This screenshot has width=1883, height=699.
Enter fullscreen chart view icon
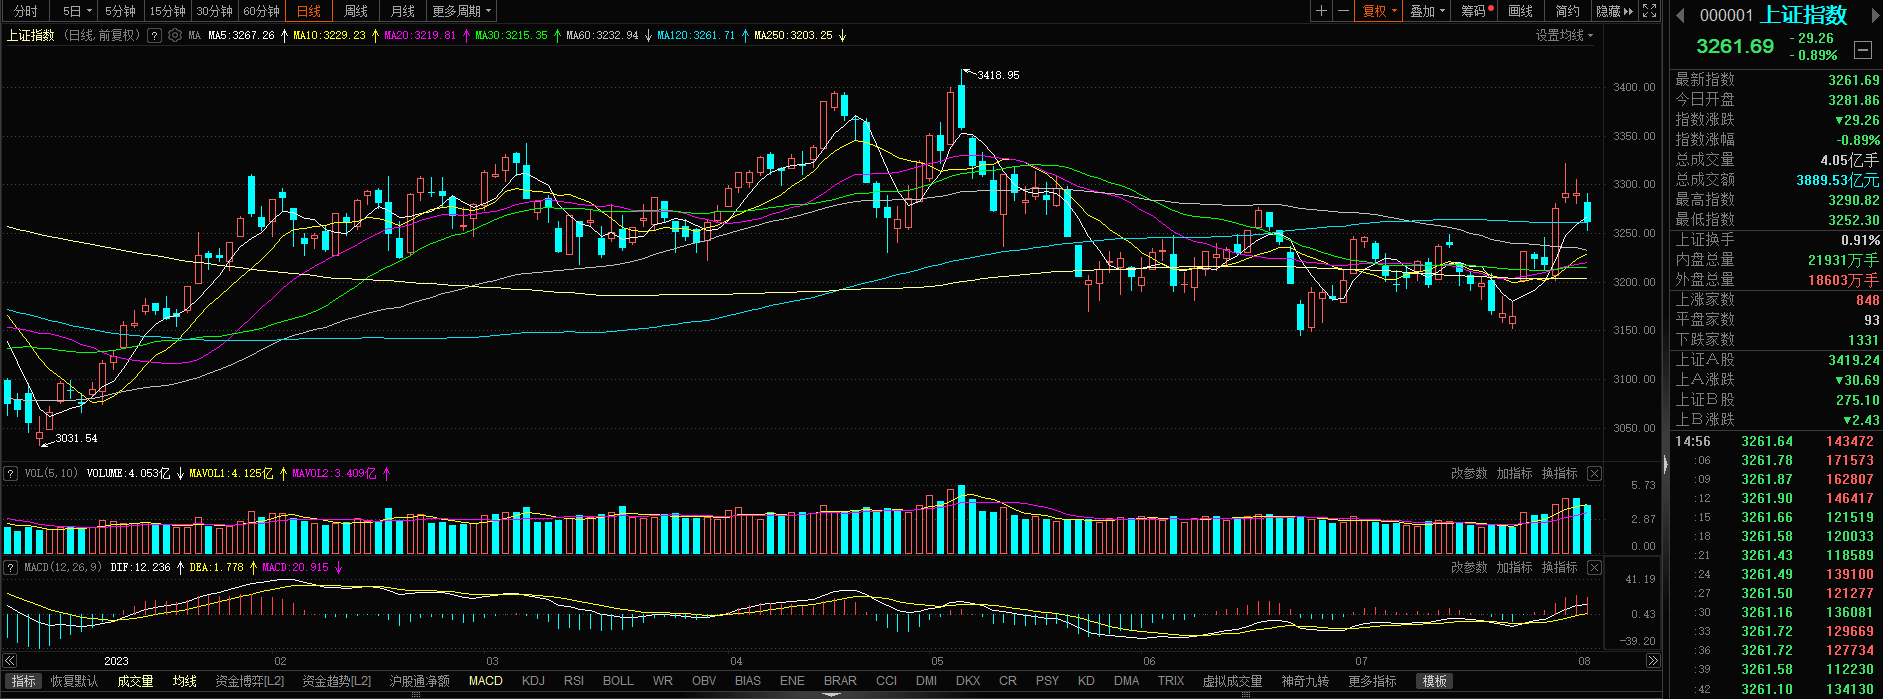tap(1650, 11)
